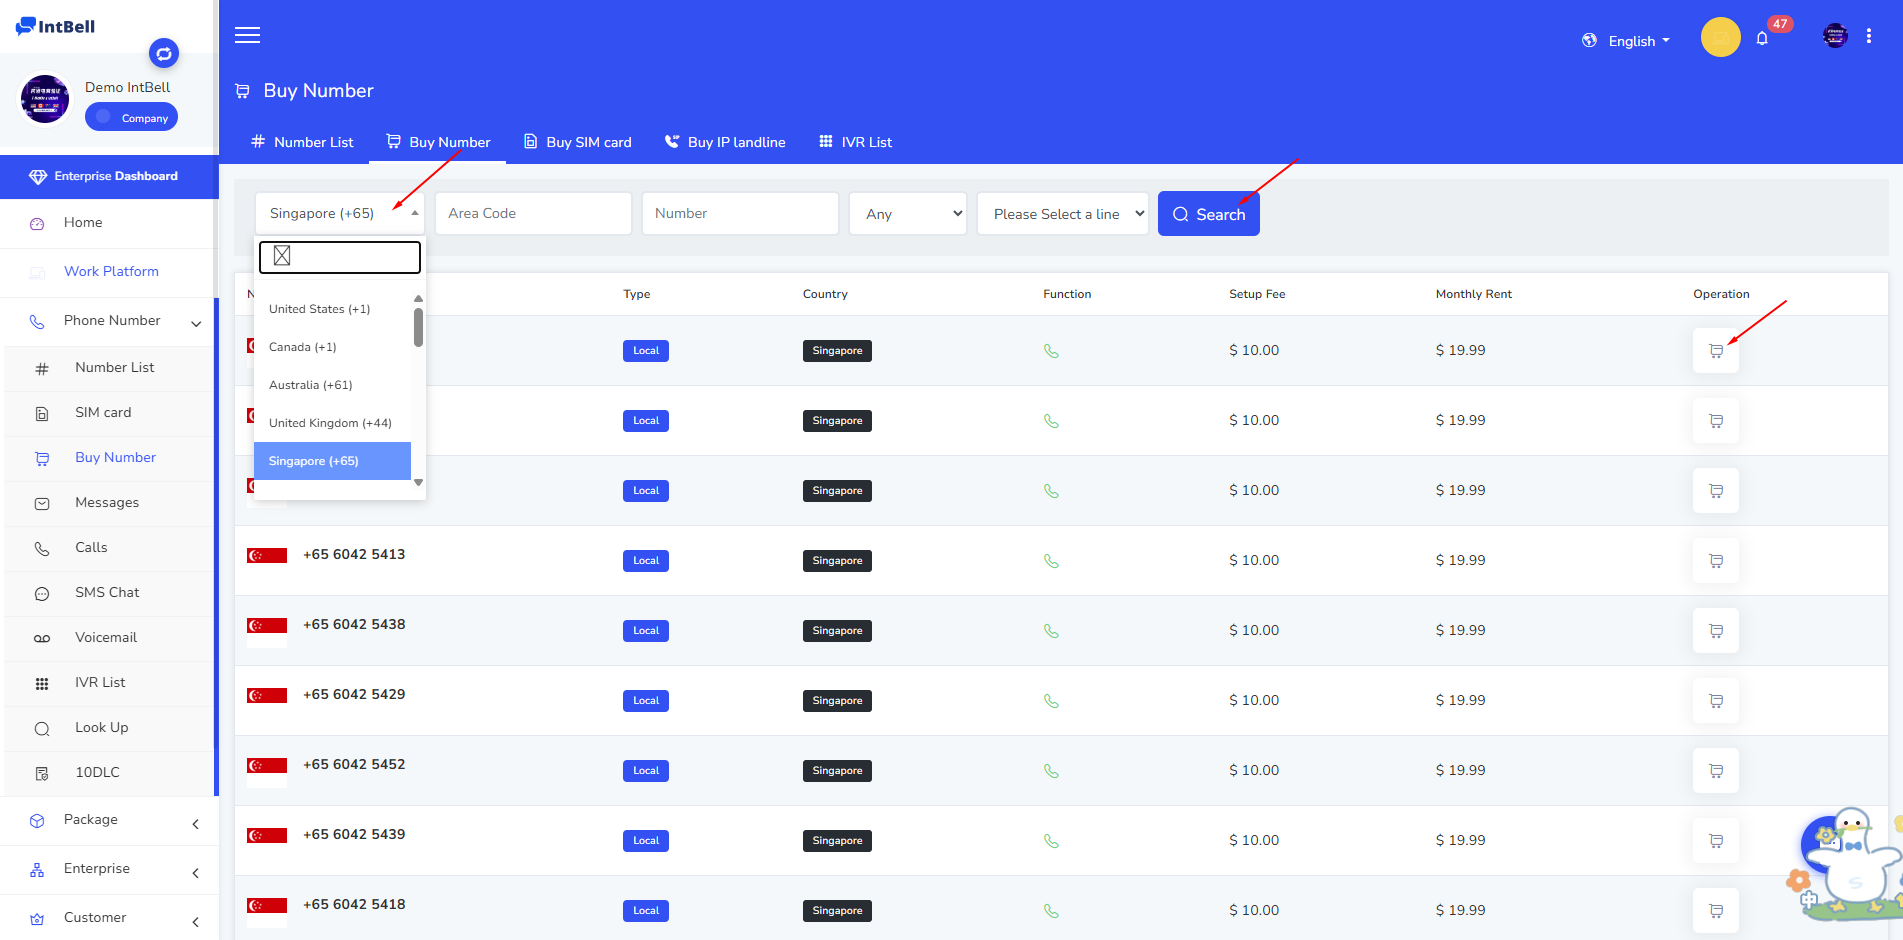The height and width of the screenshot is (940, 1903).
Task: Expand the English language selector
Action: click(x=1626, y=41)
